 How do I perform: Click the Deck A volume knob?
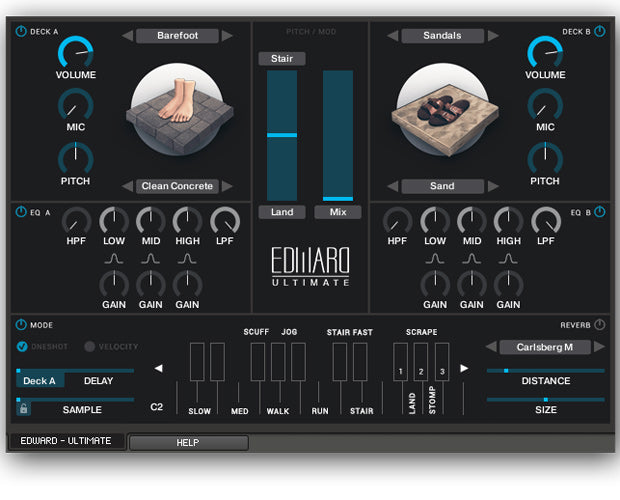(76, 52)
